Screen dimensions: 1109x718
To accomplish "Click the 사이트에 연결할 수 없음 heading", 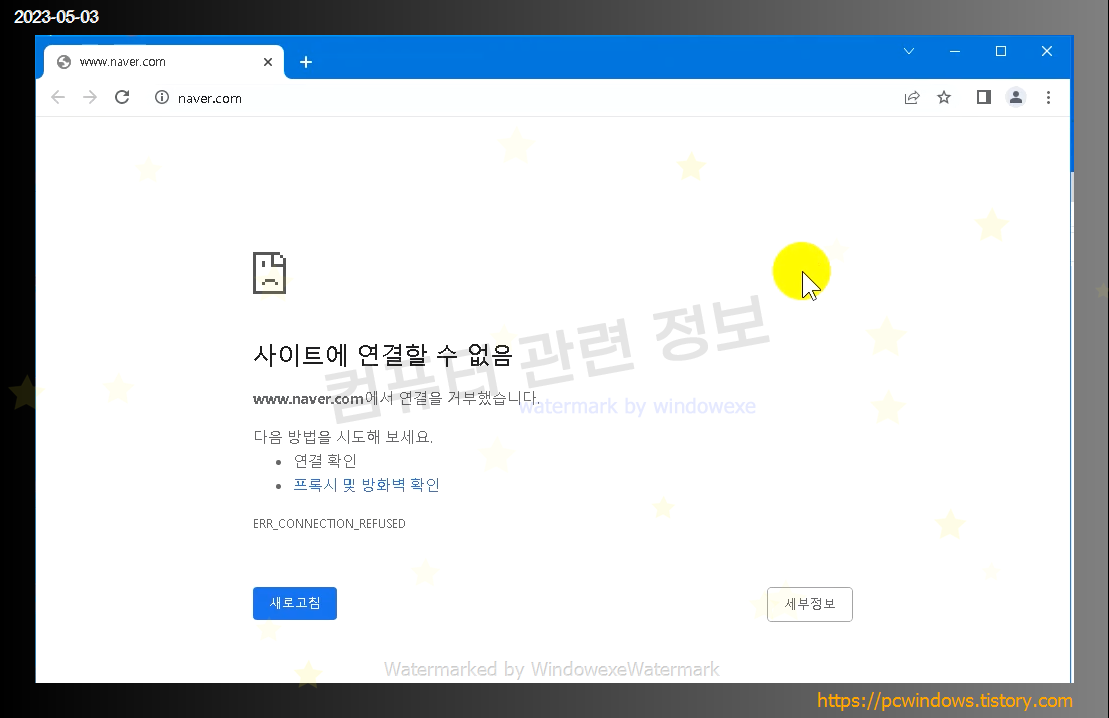I will click(x=383, y=354).
